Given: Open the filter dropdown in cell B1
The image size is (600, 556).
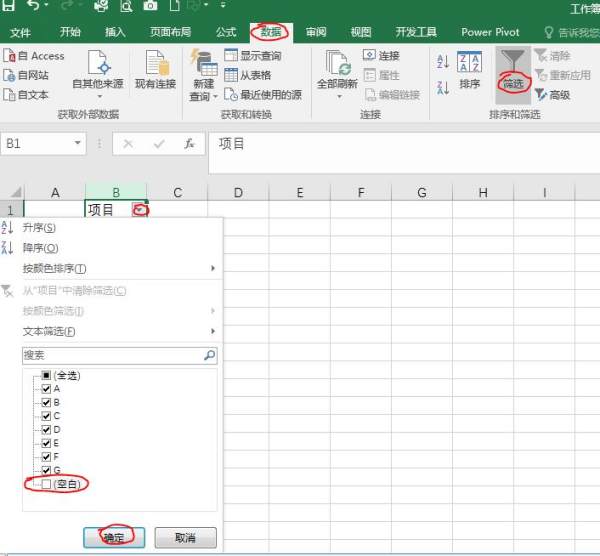Looking at the screenshot, I should (x=139, y=209).
